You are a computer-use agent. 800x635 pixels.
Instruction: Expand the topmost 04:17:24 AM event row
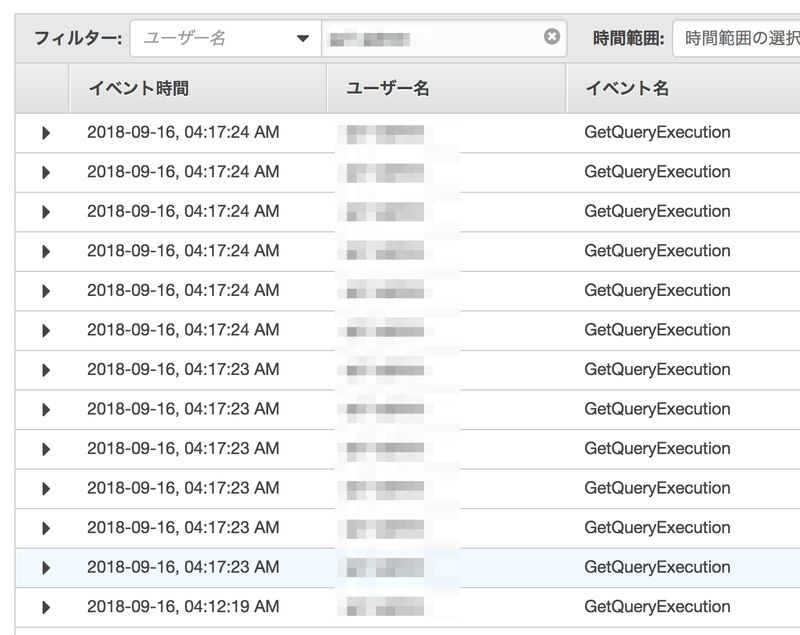point(46,133)
